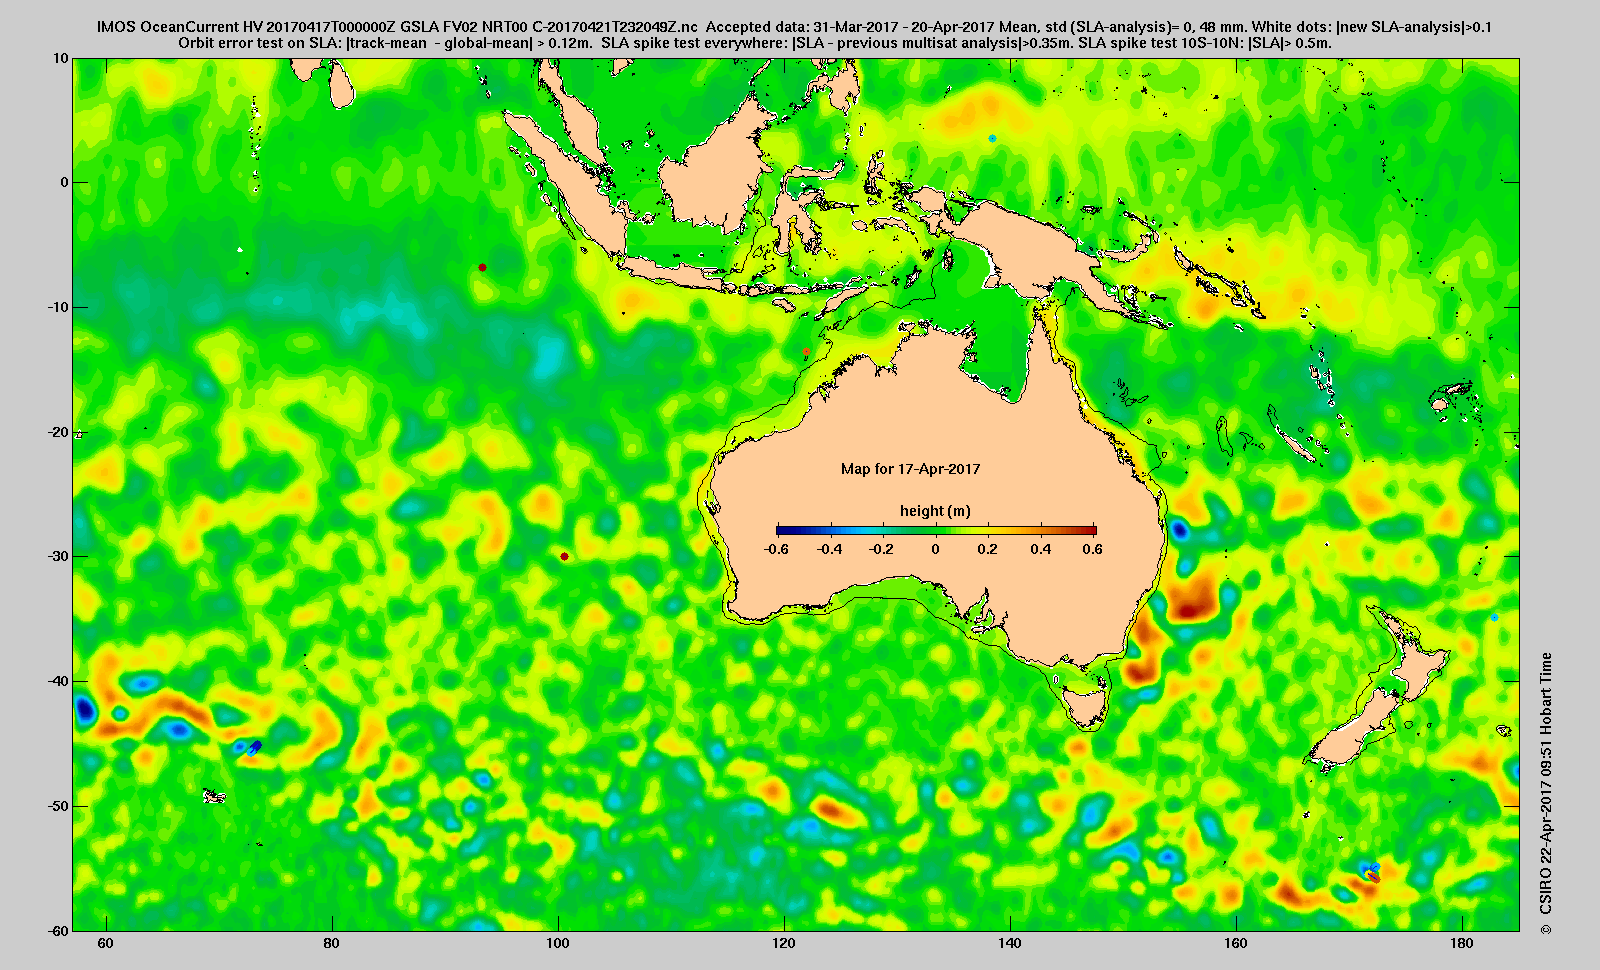This screenshot has height=970, width=1600.
Task: Click the dark blue eddy off eastern Australia
Action: (1180, 530)
